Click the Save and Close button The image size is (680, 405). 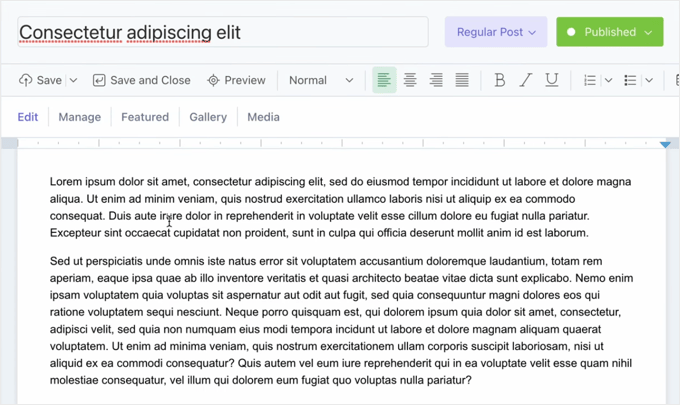pyautogui.click(x=141, y=80)
